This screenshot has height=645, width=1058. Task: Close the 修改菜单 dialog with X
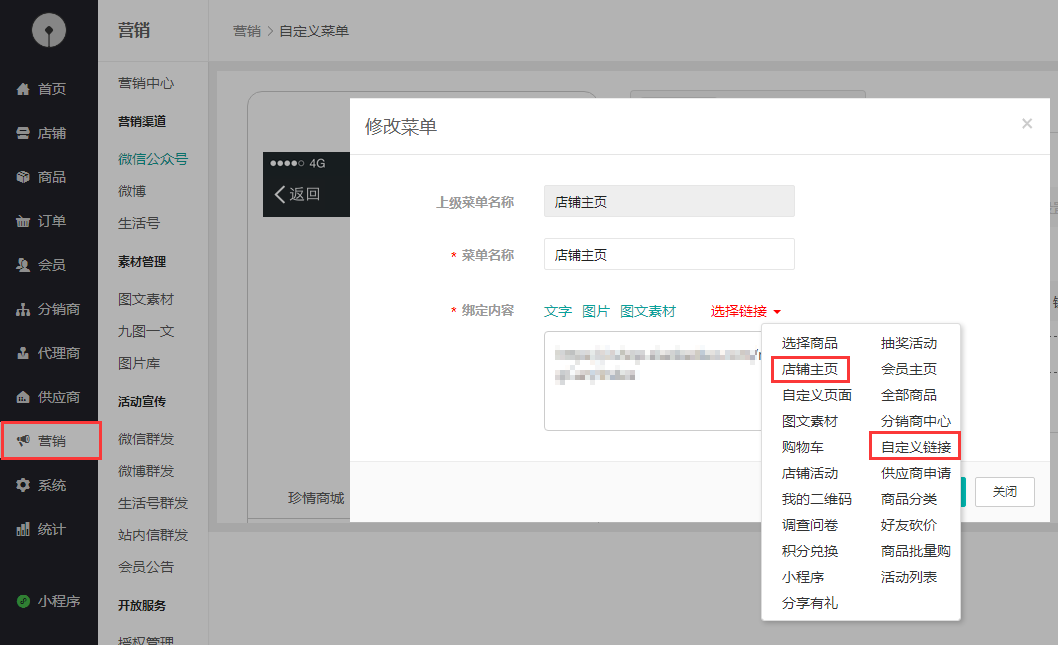click(1026, 124)
